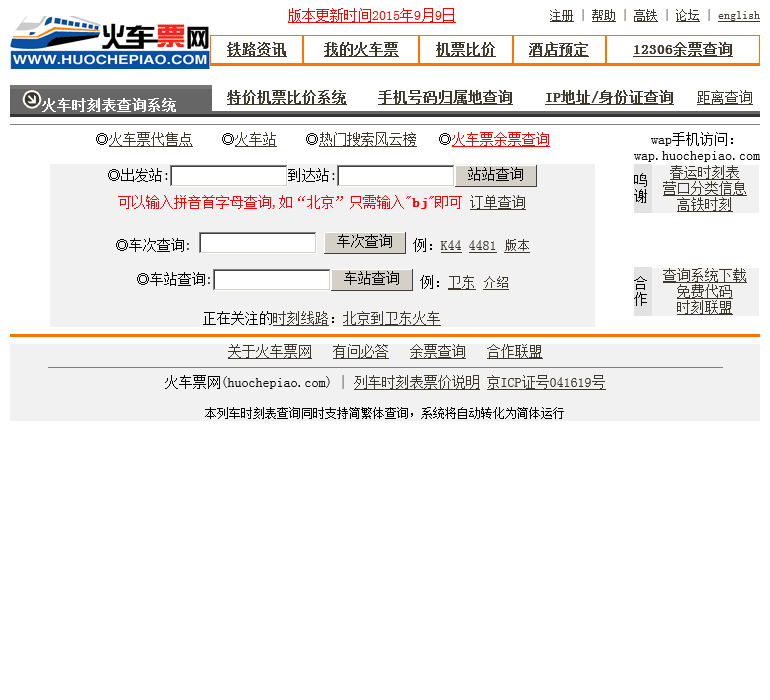The width and height of the screenshot is (770, 700).
Task: Click the example train 4481
Action: coord(482,246)
